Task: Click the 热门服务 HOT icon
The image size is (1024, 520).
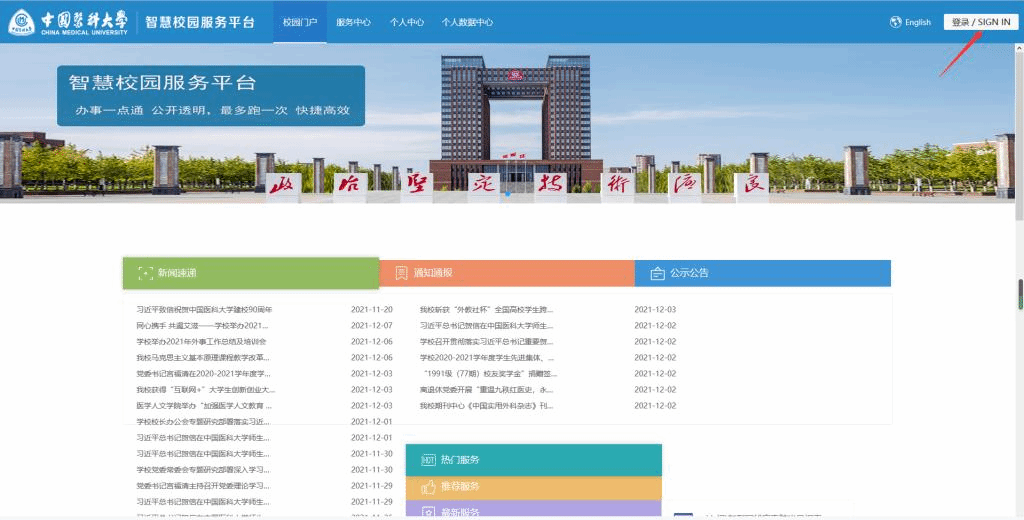Action: click(x=428, y=460)
